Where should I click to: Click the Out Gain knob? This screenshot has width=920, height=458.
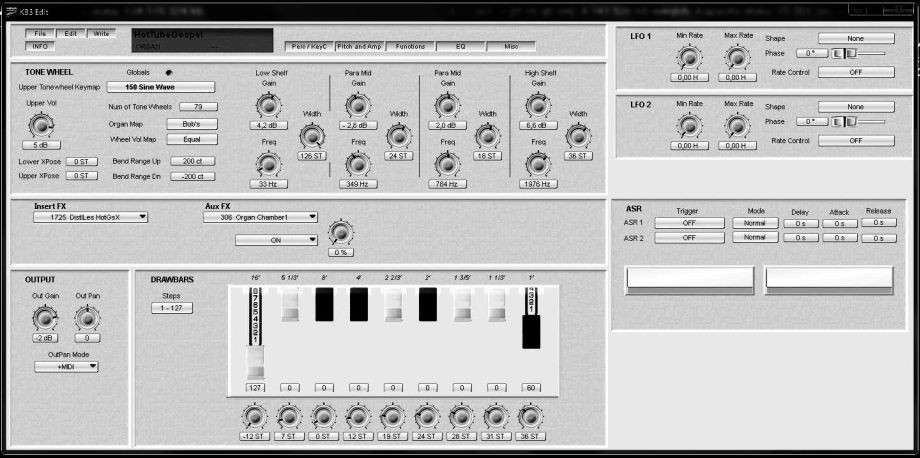(42, 318)
